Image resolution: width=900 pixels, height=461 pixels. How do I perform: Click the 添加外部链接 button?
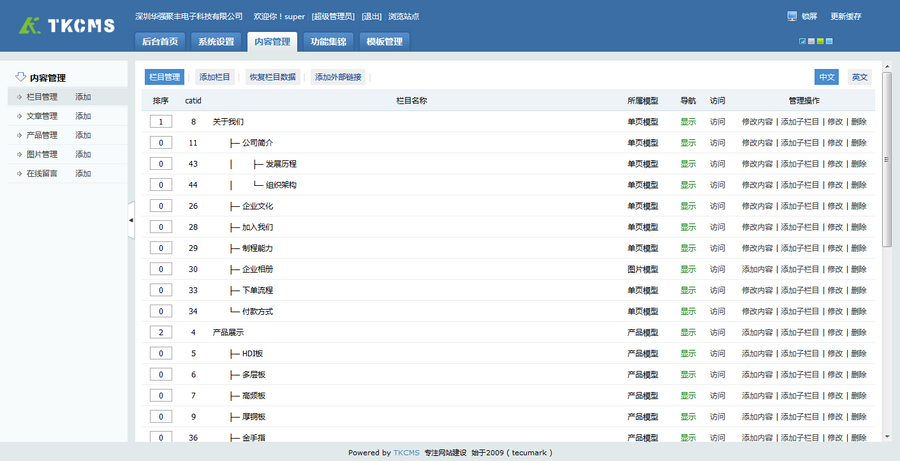pos(338,77)
